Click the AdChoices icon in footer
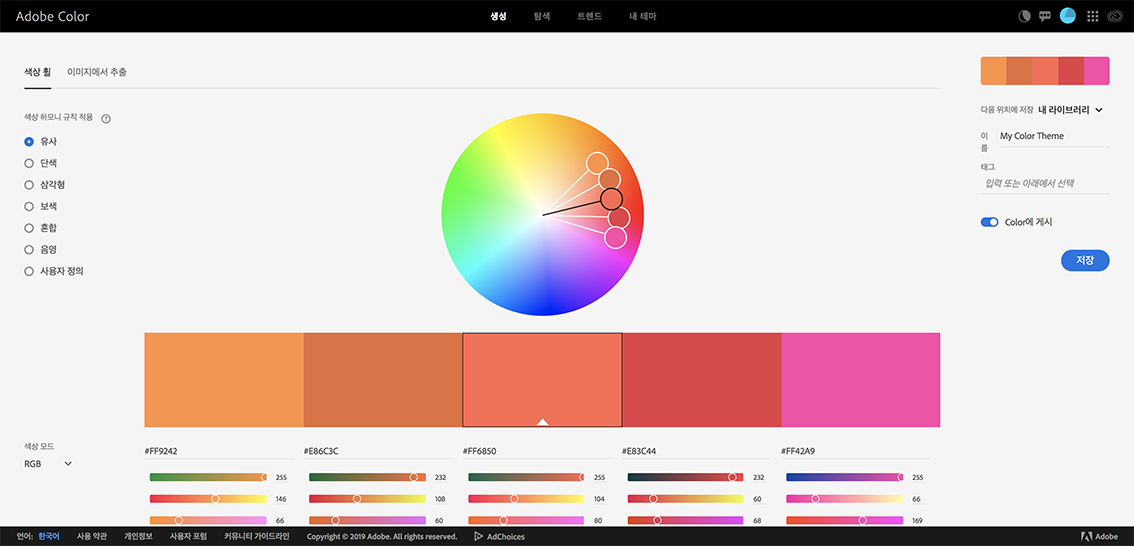 (479, 537)
